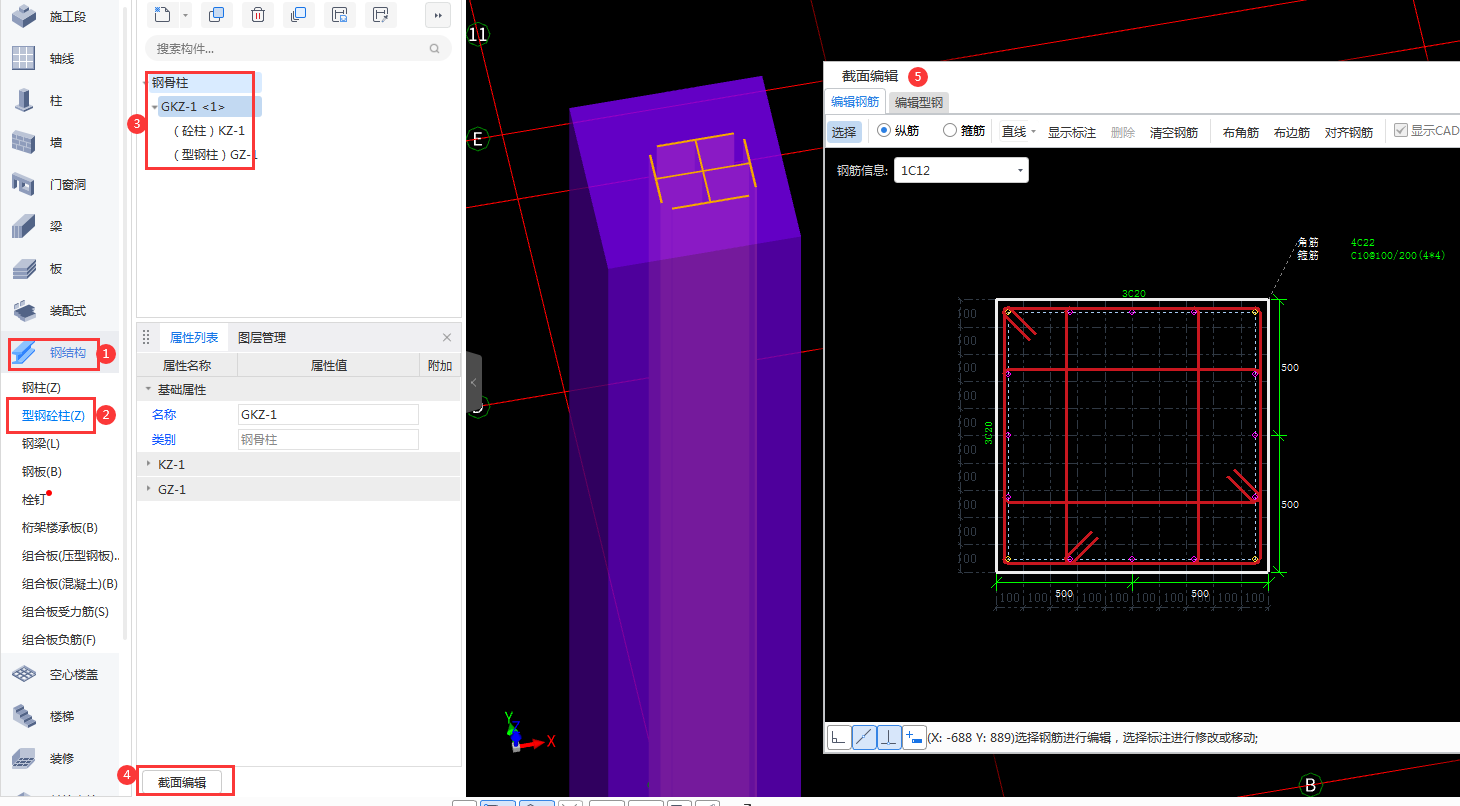
Task: Switch to the 图层管理 tab
Action: [x=262, y=338]
